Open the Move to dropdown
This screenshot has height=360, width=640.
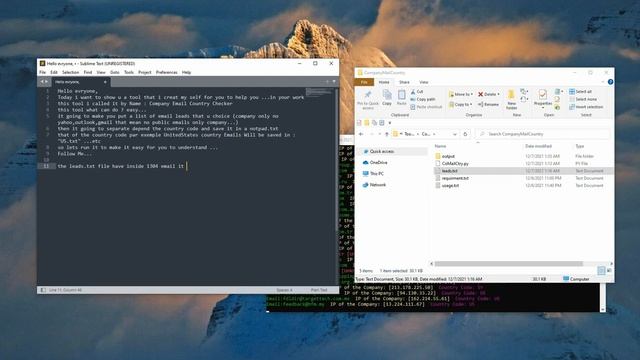[460, 94]
